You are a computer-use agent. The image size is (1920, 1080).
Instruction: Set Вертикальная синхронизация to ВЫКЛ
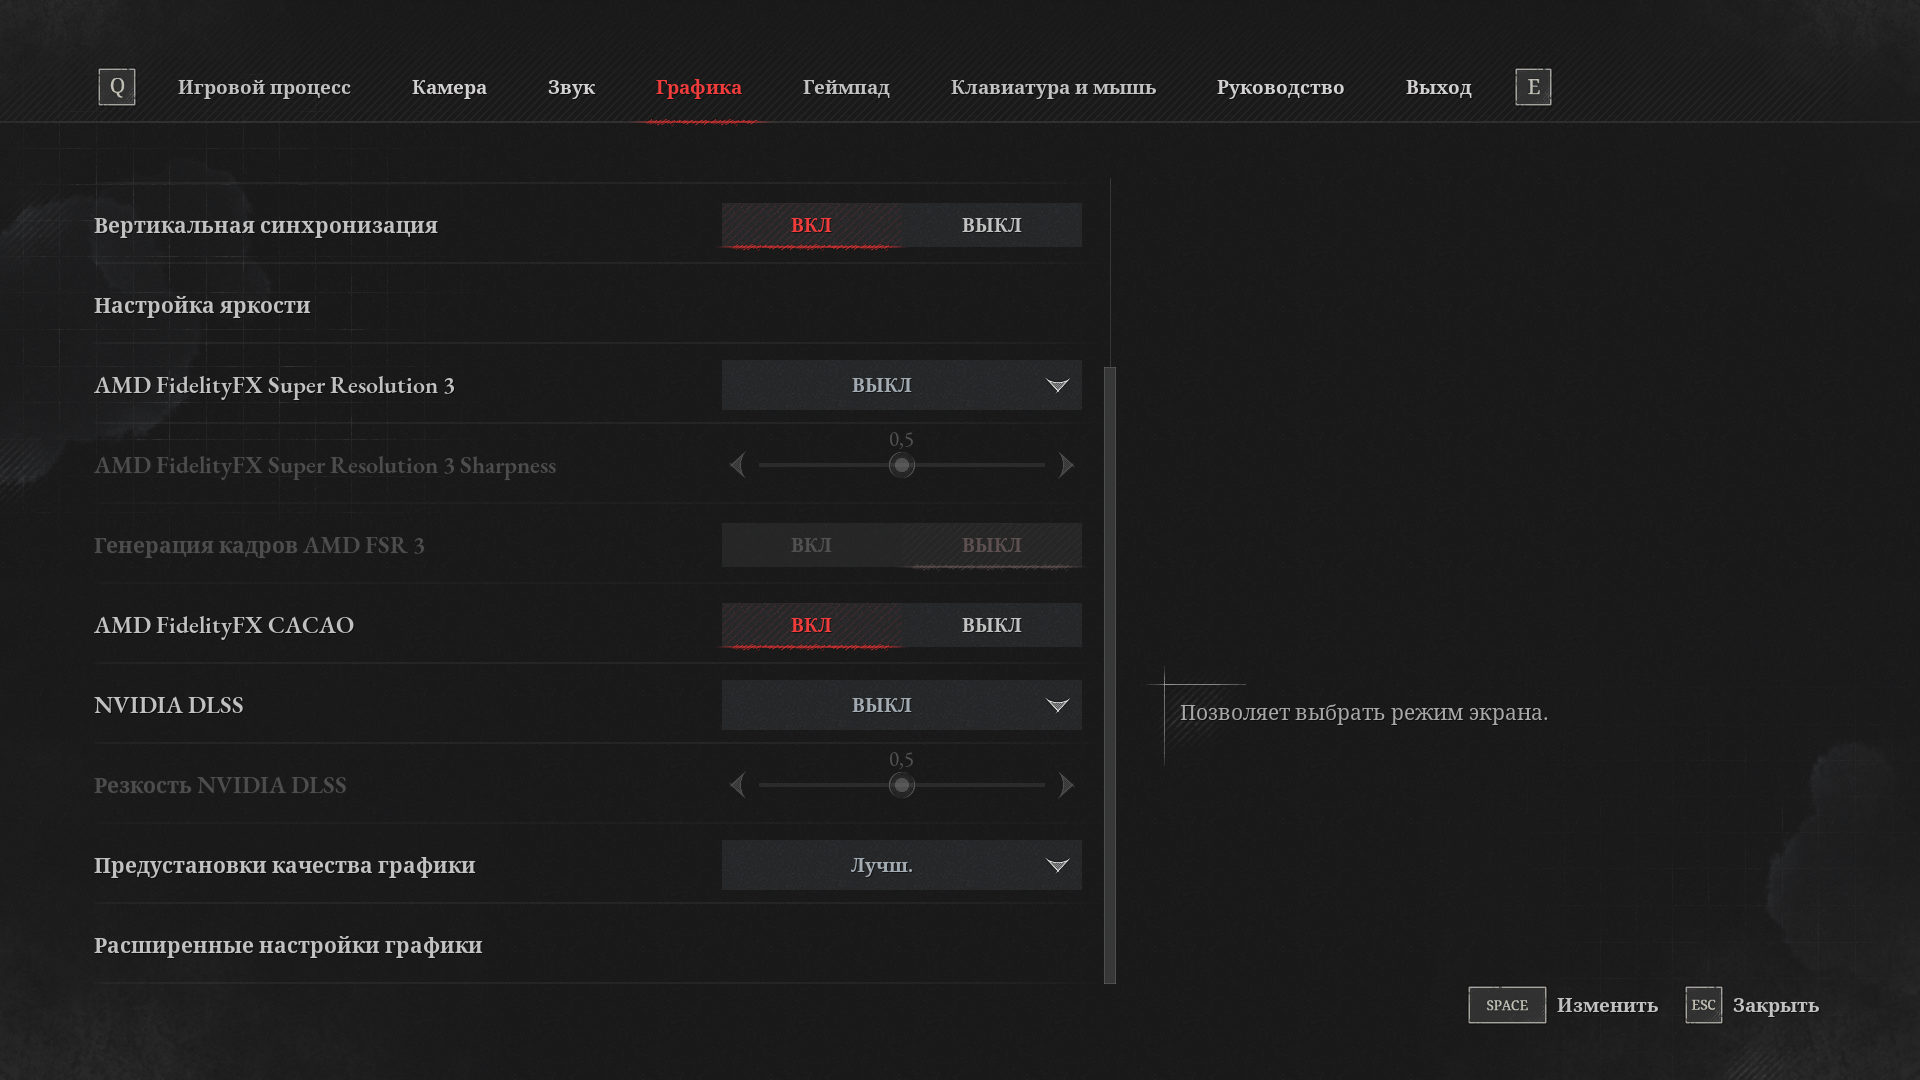tap(991, 225)
